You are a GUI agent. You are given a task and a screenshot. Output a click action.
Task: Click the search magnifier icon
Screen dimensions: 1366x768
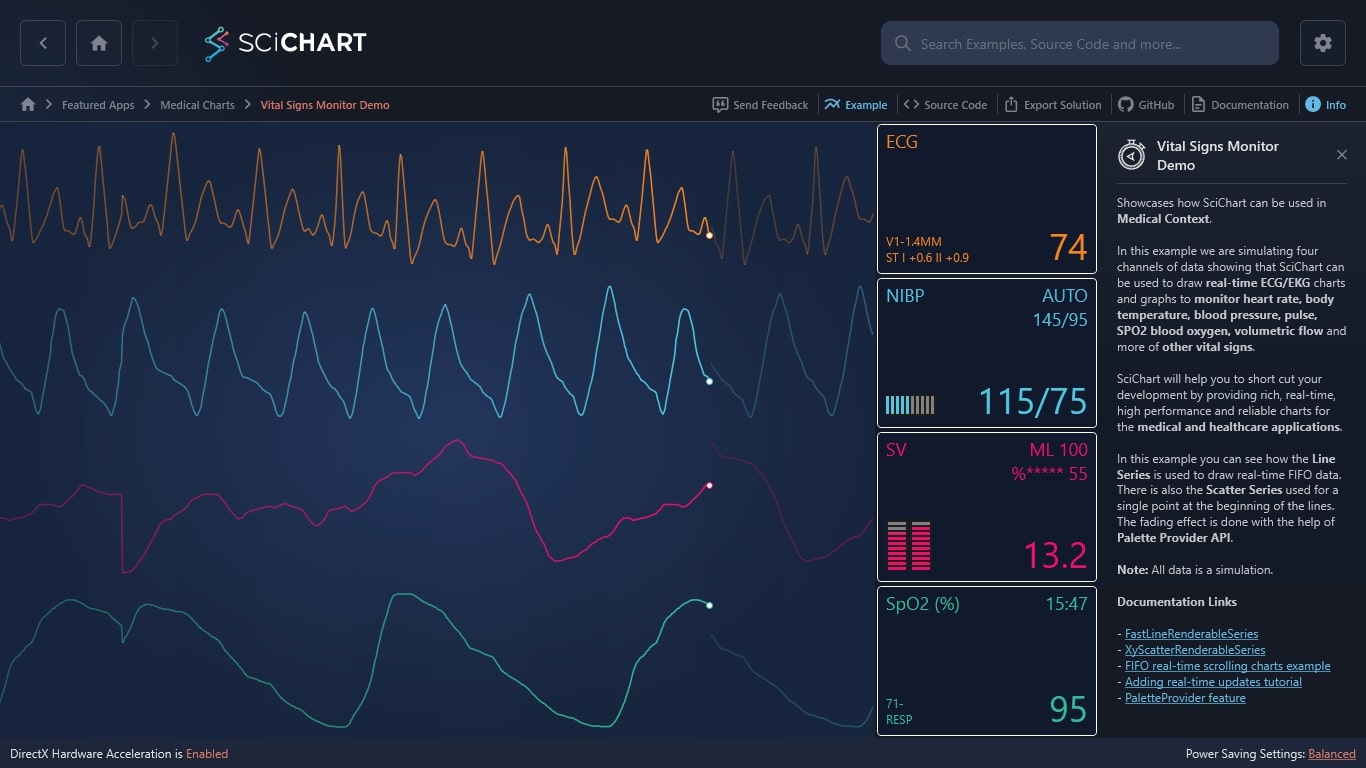pos(902,44)
